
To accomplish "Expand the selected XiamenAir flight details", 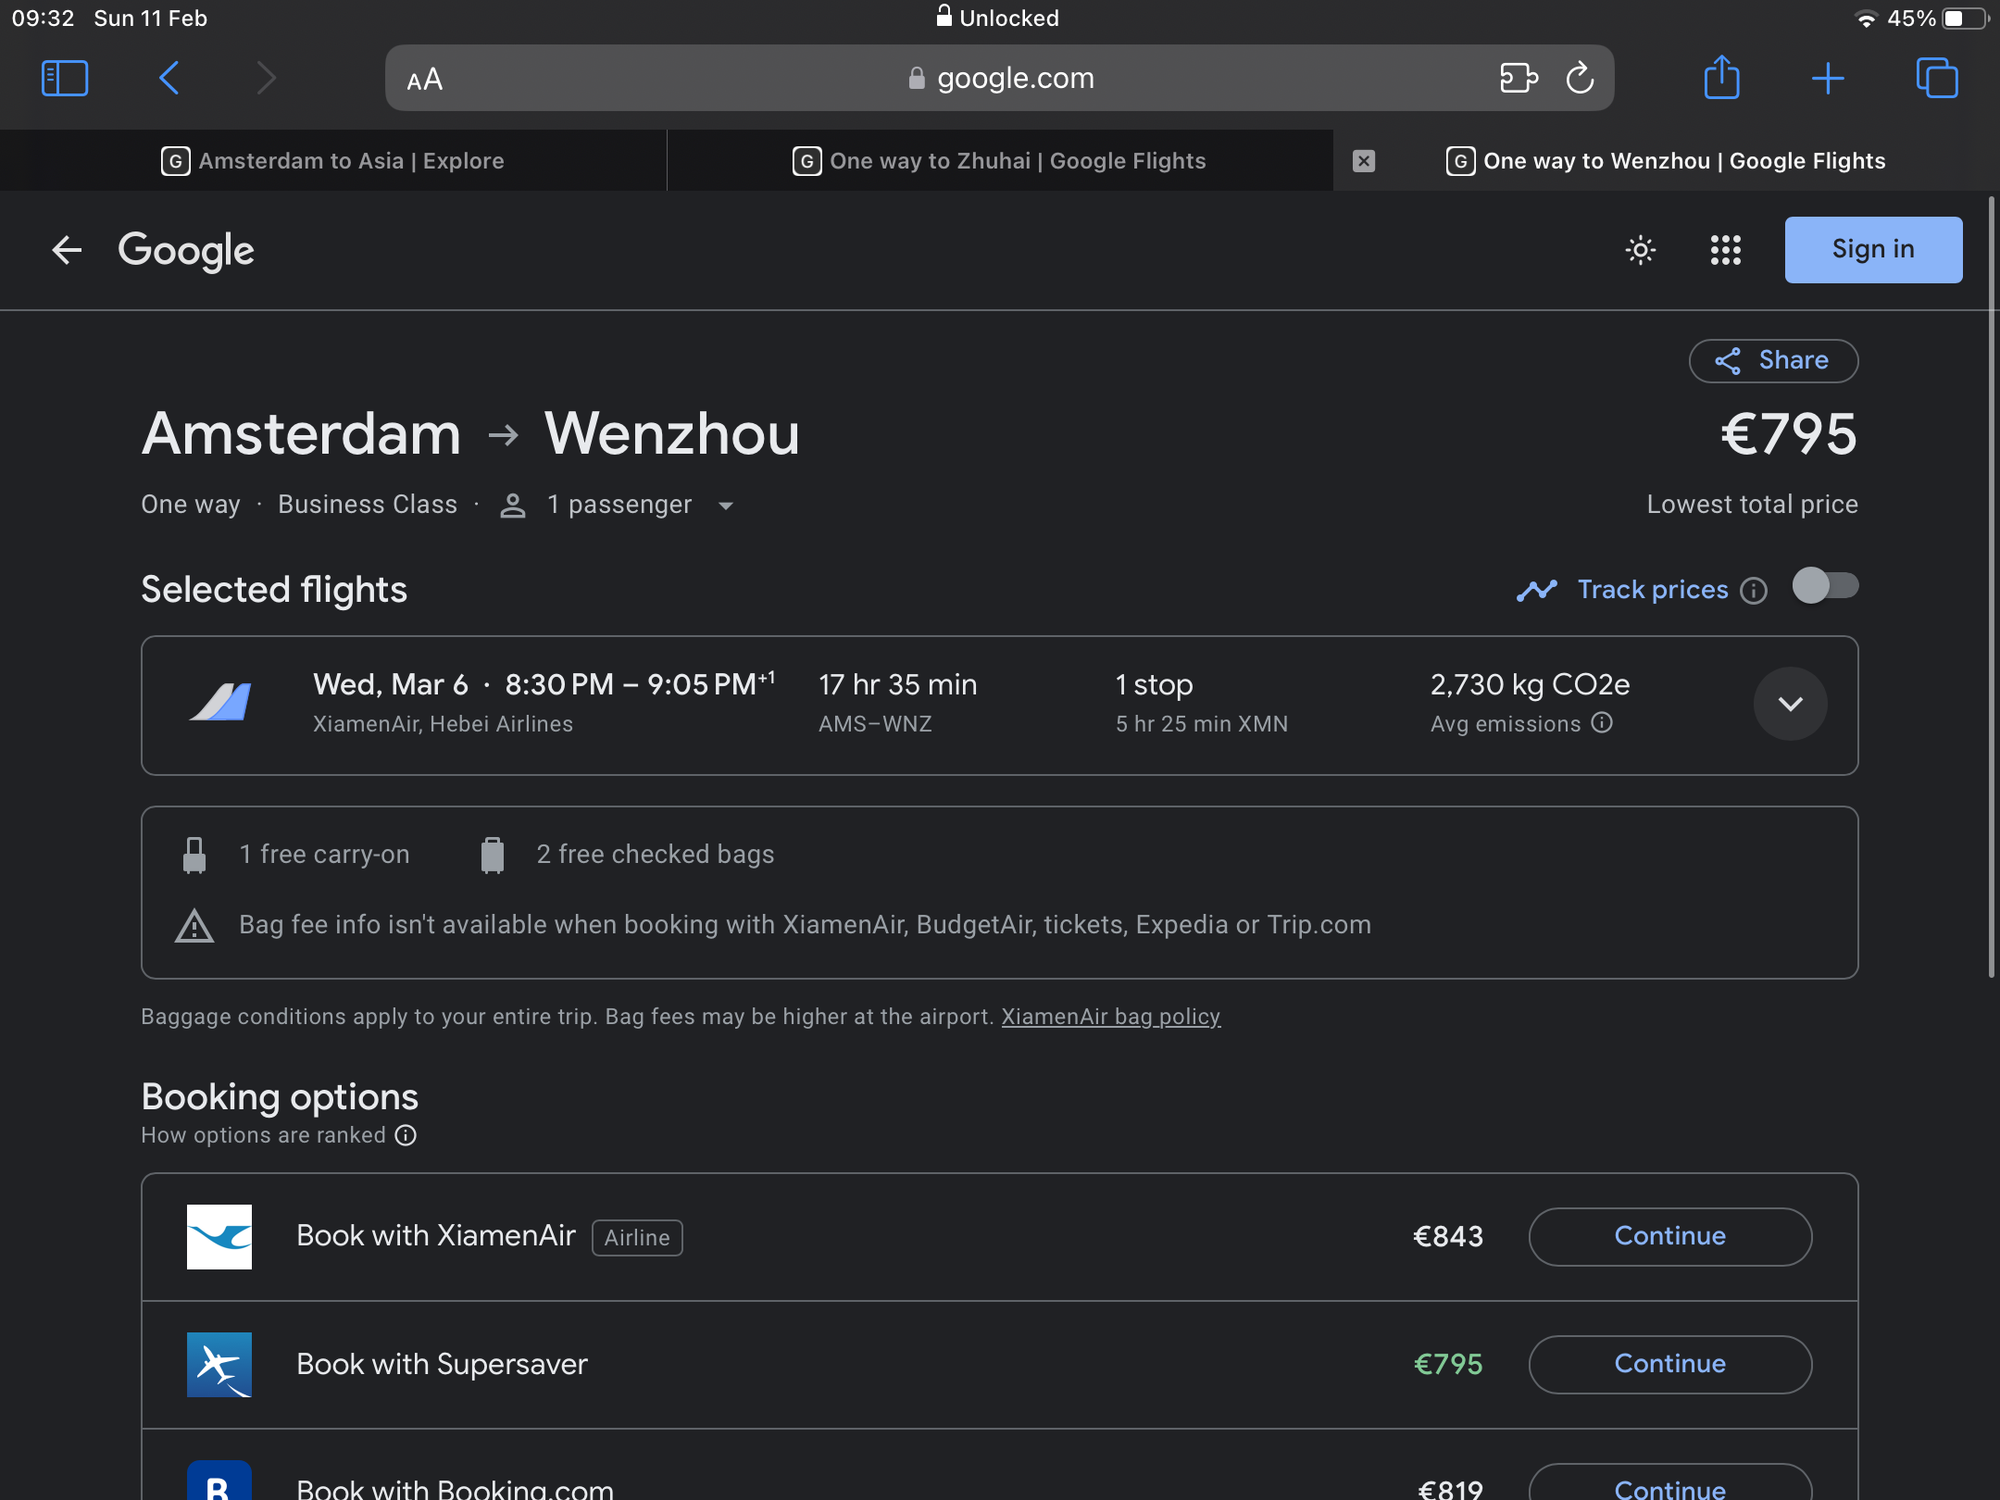I will 1790,704.
